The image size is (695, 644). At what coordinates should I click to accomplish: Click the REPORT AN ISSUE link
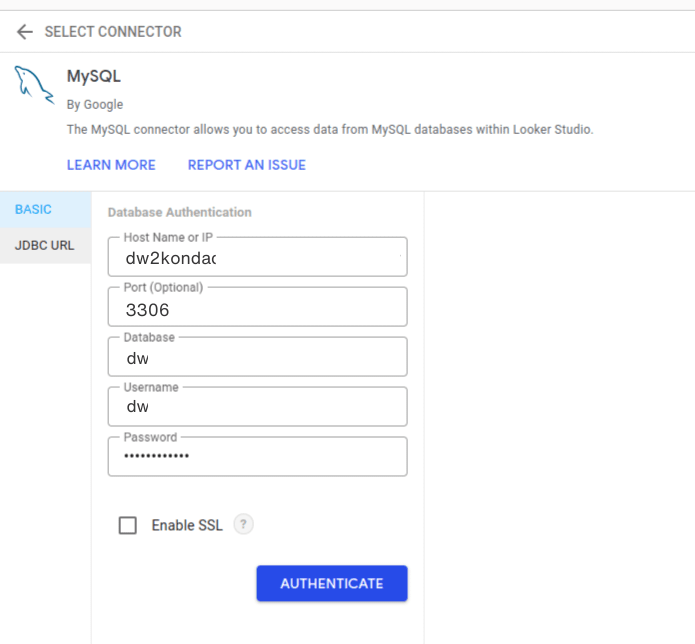pyautogui.click(x=247, y=165)
